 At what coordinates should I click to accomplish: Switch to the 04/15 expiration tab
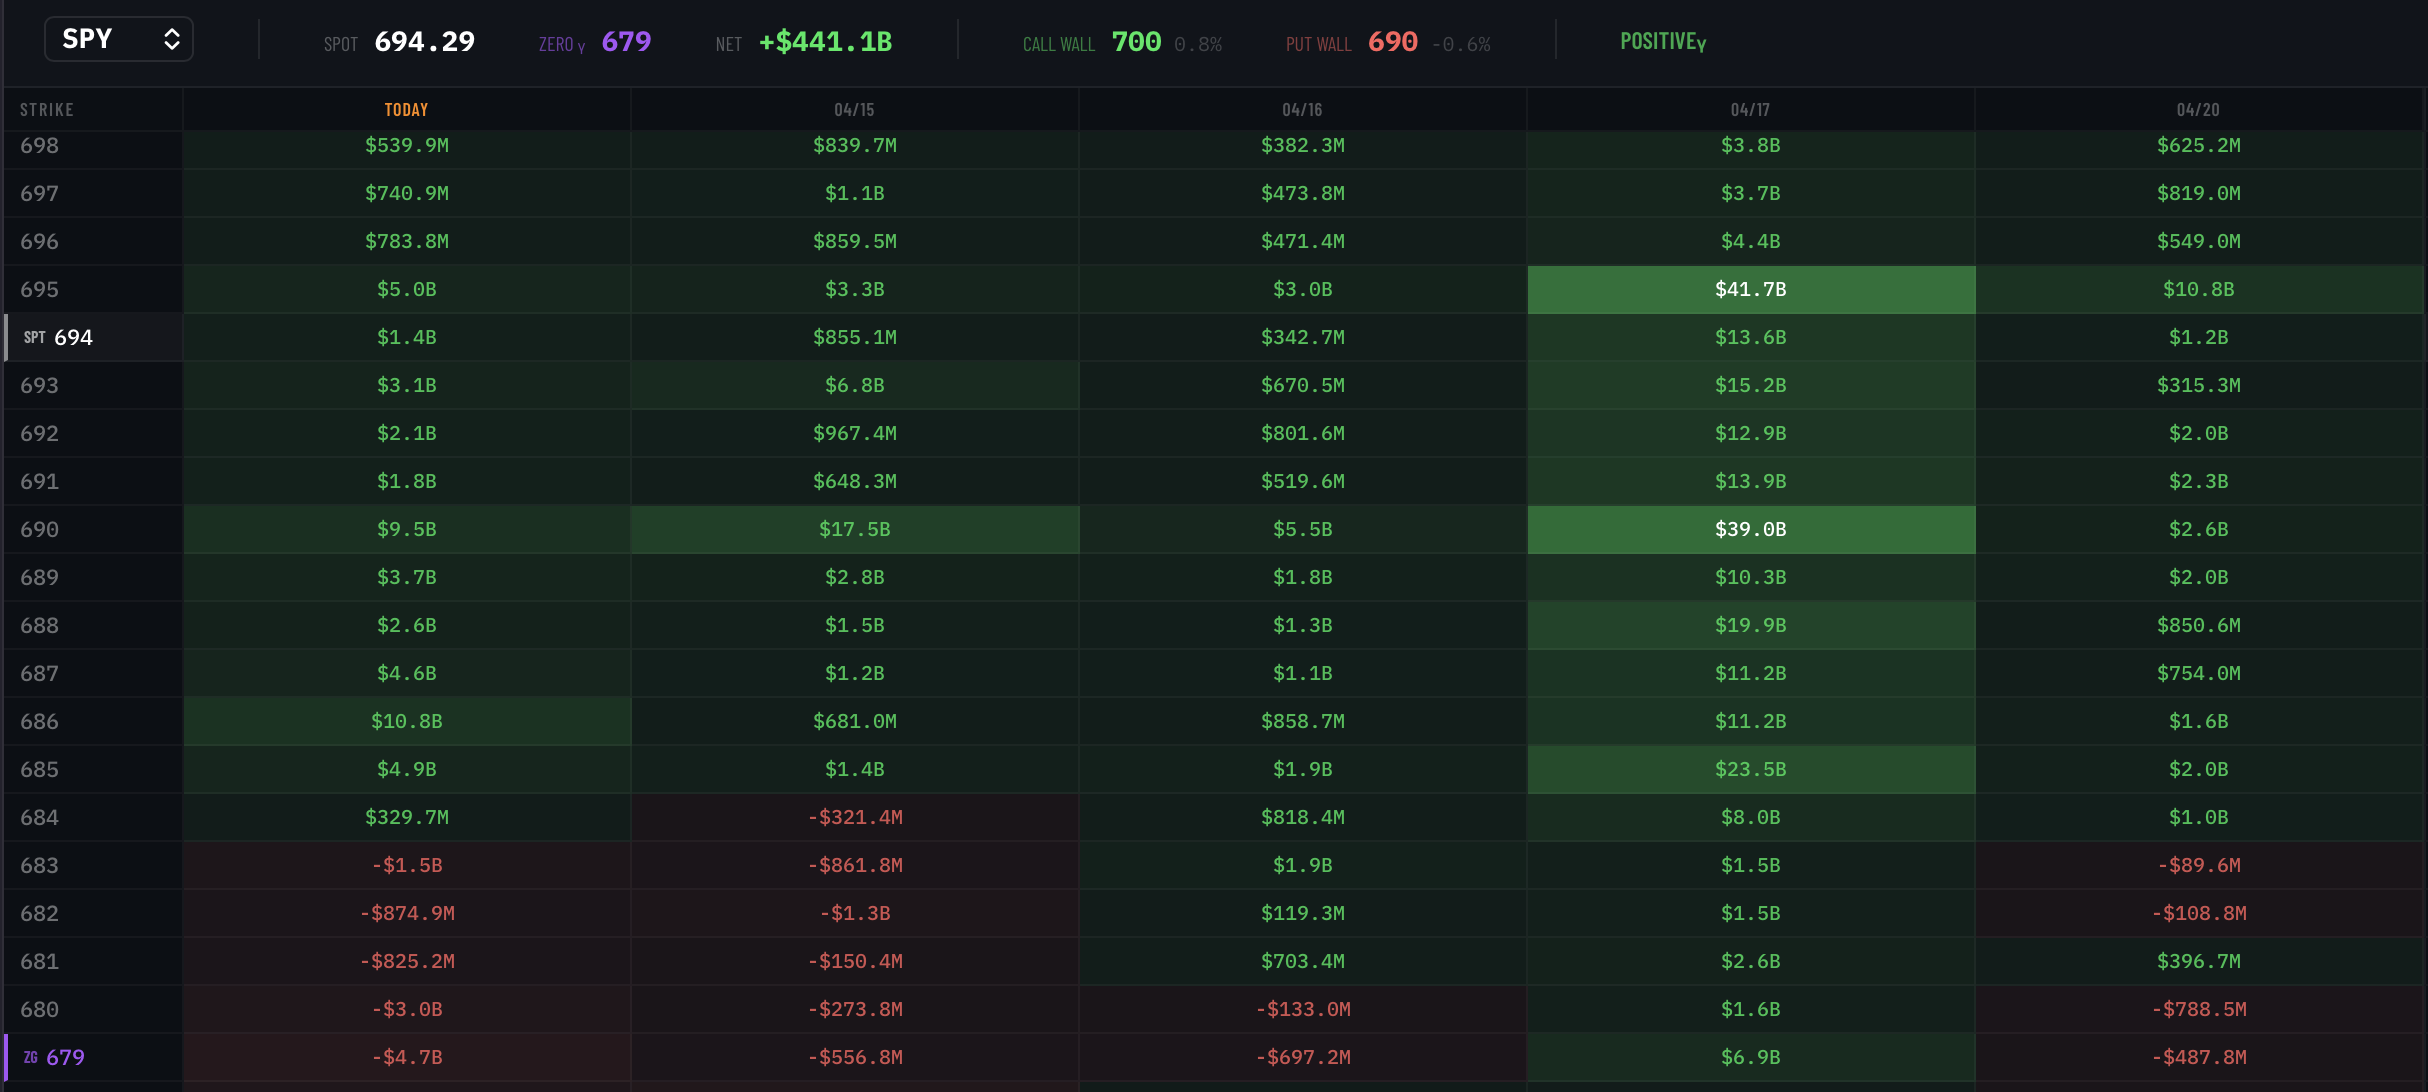[x=855, y=110]
